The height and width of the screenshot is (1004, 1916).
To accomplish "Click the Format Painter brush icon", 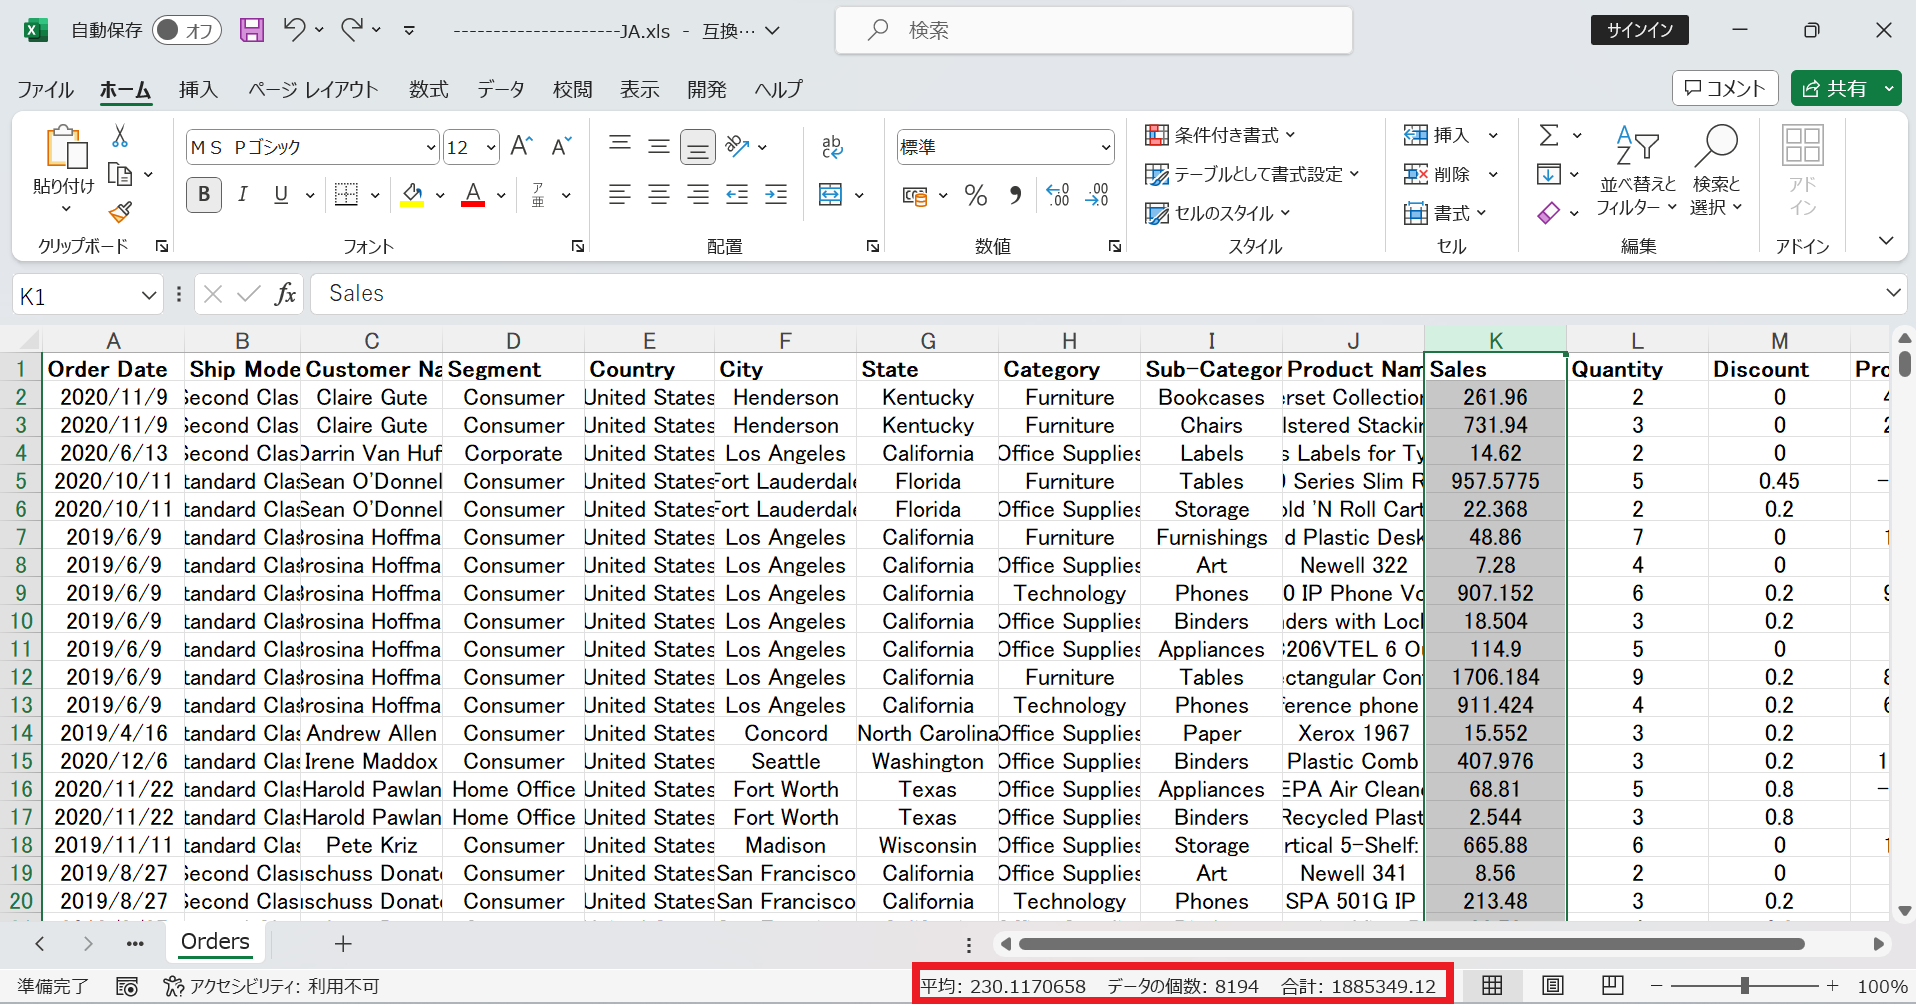I will point(120,212).
